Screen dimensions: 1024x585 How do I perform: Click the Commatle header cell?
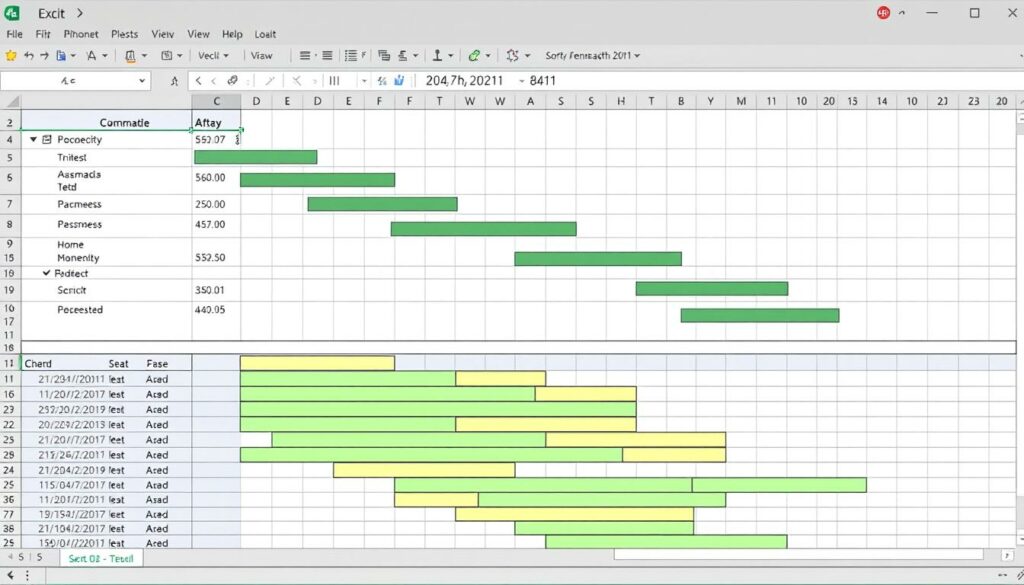(x=106, y=122)
